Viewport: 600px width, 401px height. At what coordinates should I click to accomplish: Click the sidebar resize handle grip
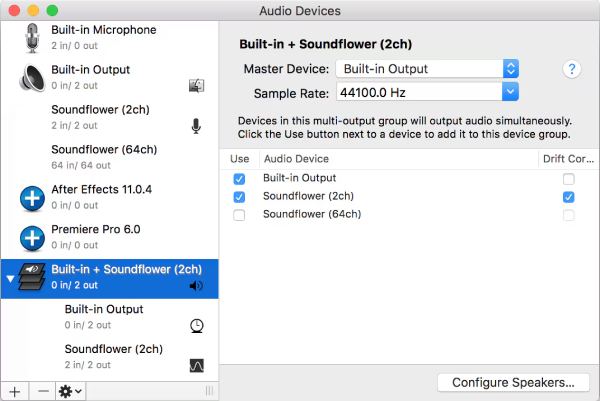pos(209,391)
